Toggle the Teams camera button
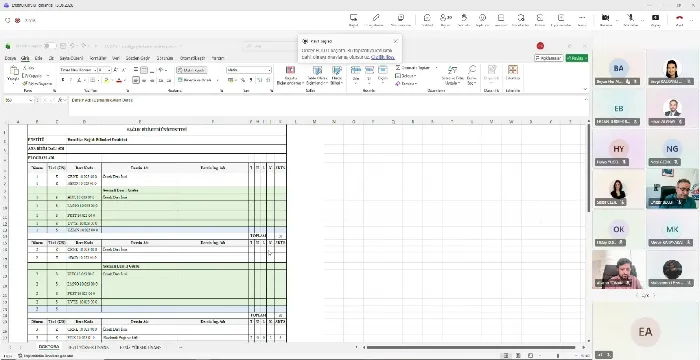This screenshot has width=700, height=360. (x=605, y=18)
